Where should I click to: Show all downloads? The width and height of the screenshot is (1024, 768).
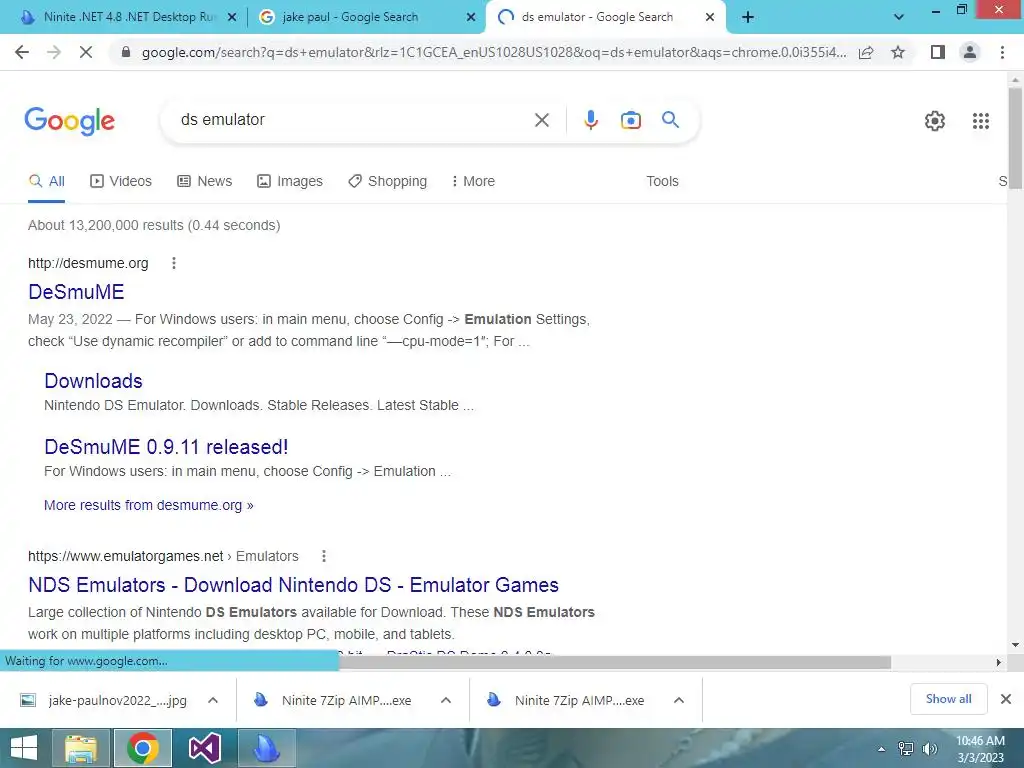pyautogui.click(x=948, y=699)
